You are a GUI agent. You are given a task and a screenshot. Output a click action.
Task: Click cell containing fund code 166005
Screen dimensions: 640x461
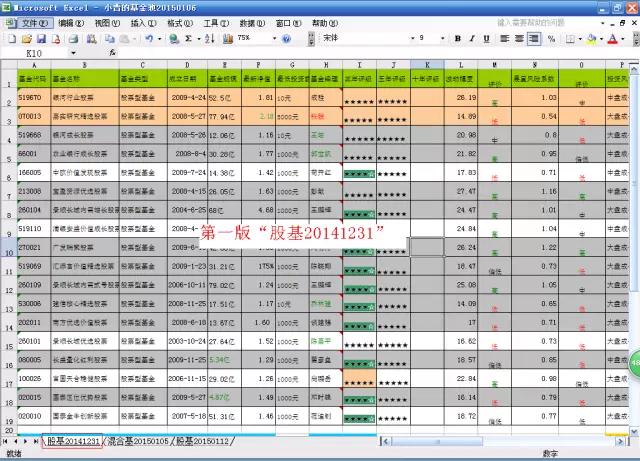click(34, 172)
